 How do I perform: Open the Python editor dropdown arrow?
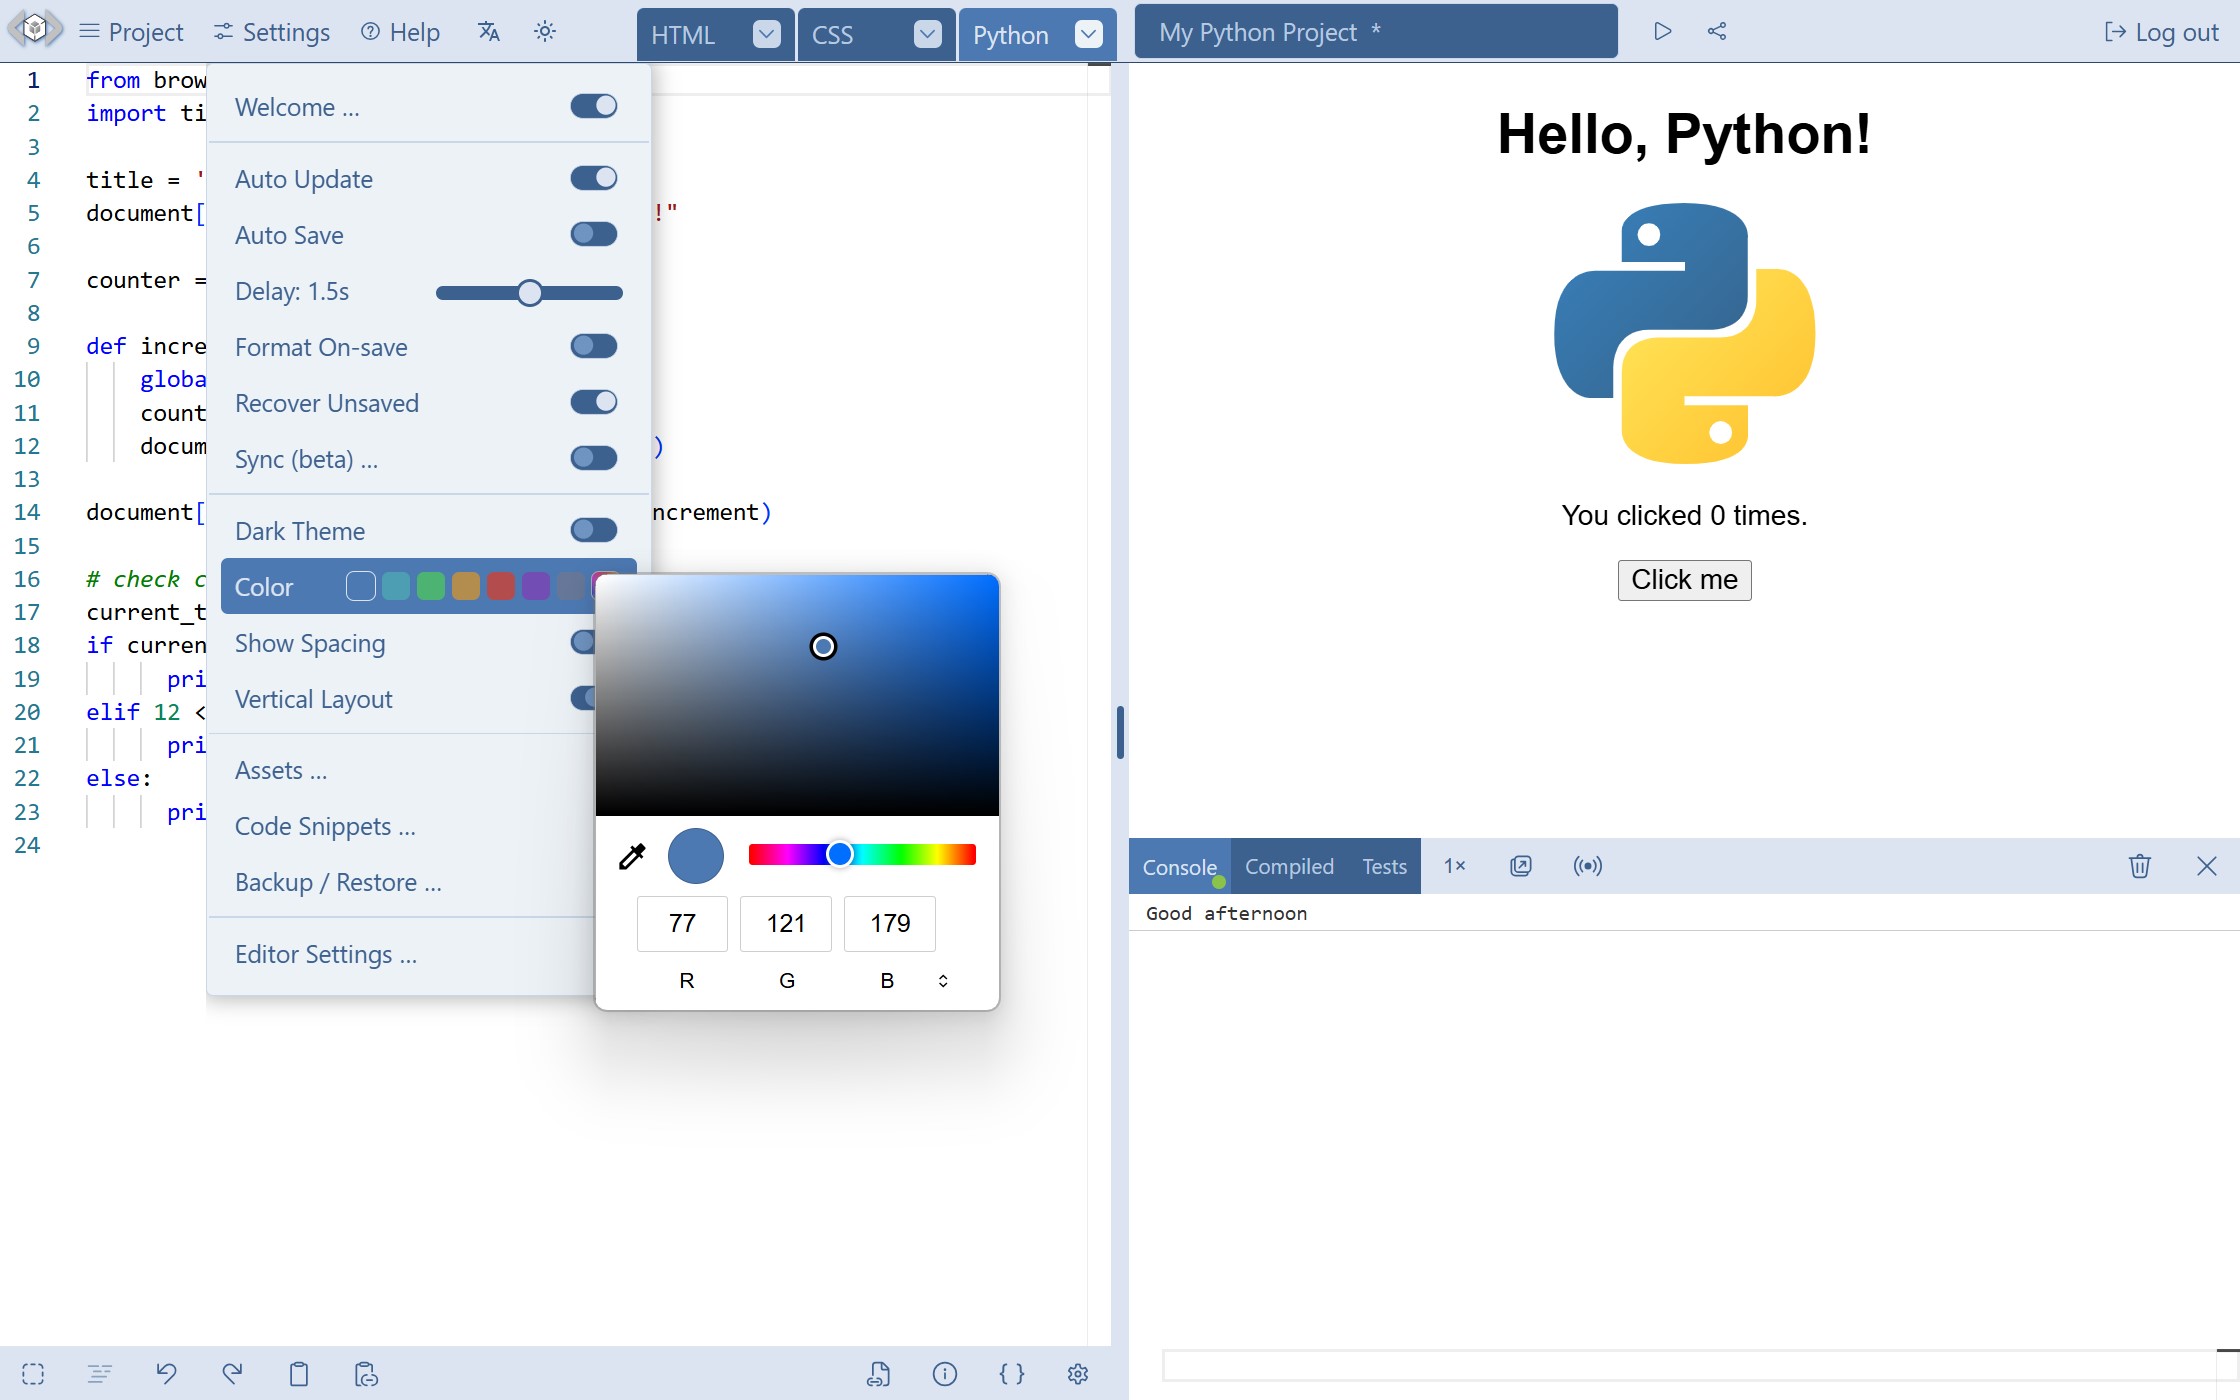[x=1088, y=35]
